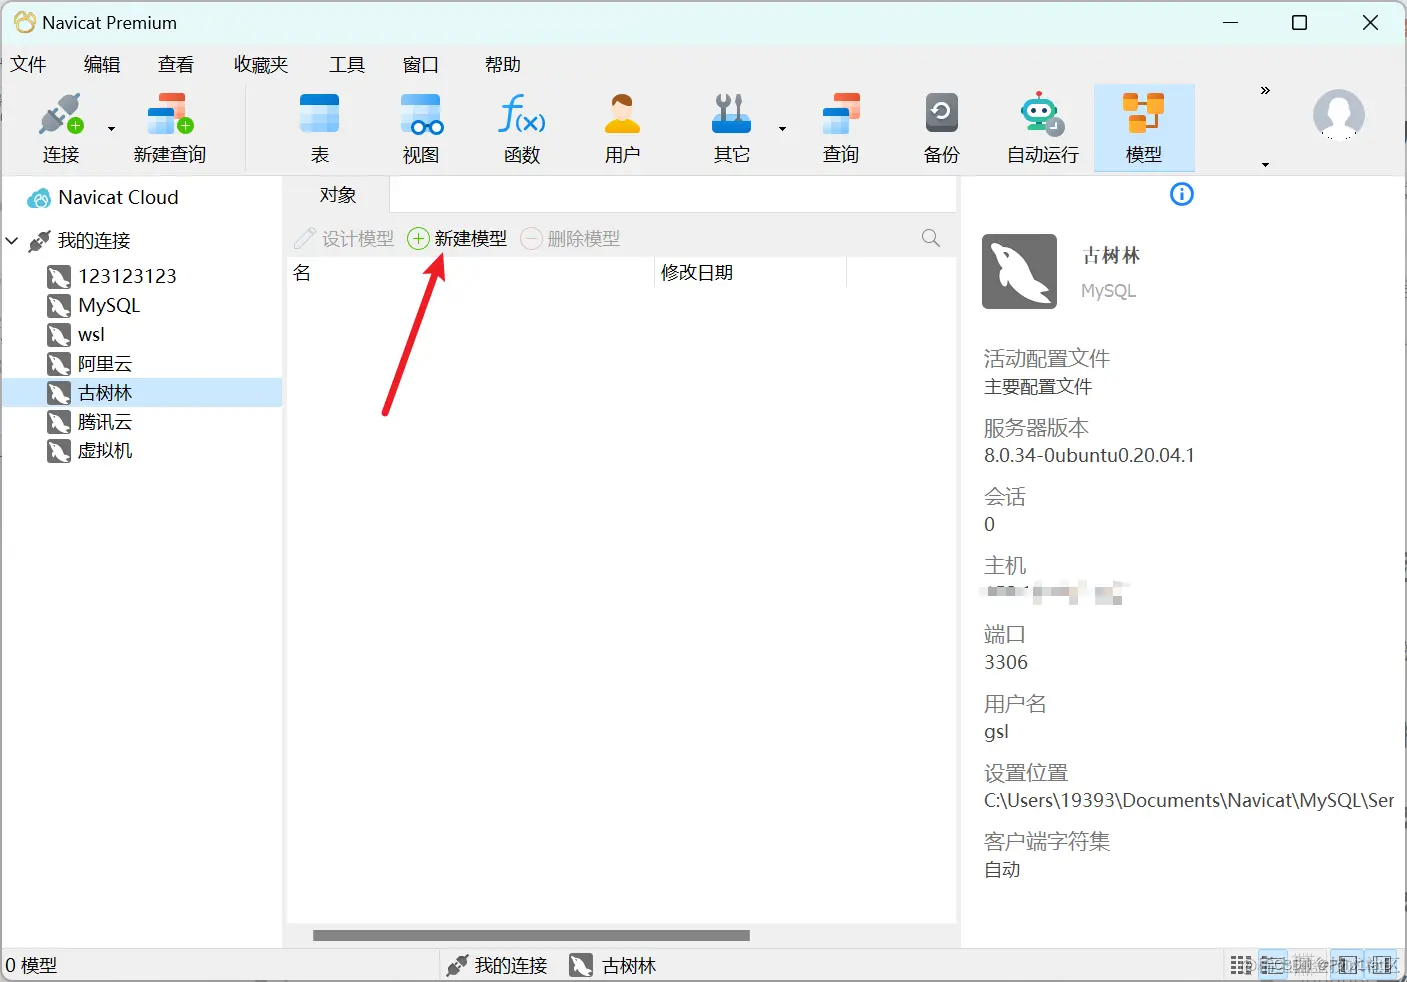Screen dimensions: 1407x982
Task: Open the 其它 dropdown arrow
Action: pos(781,129)
